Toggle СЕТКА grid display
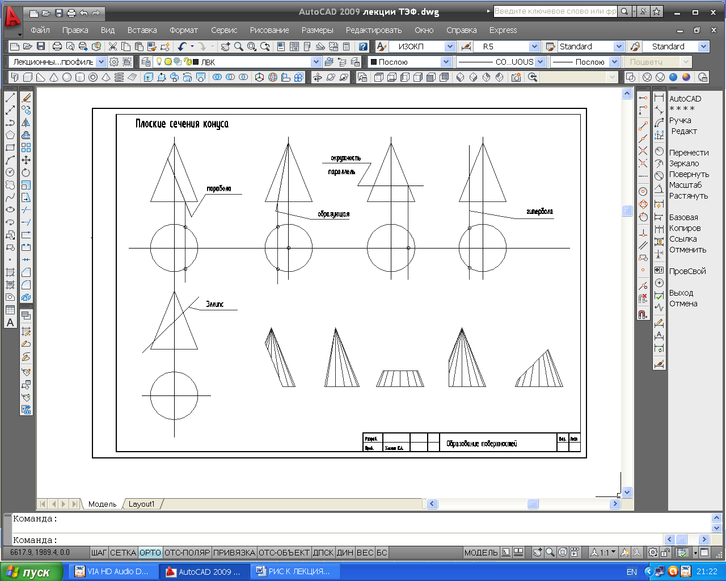This screenshot has width=726, height=581. coord(123,552)
